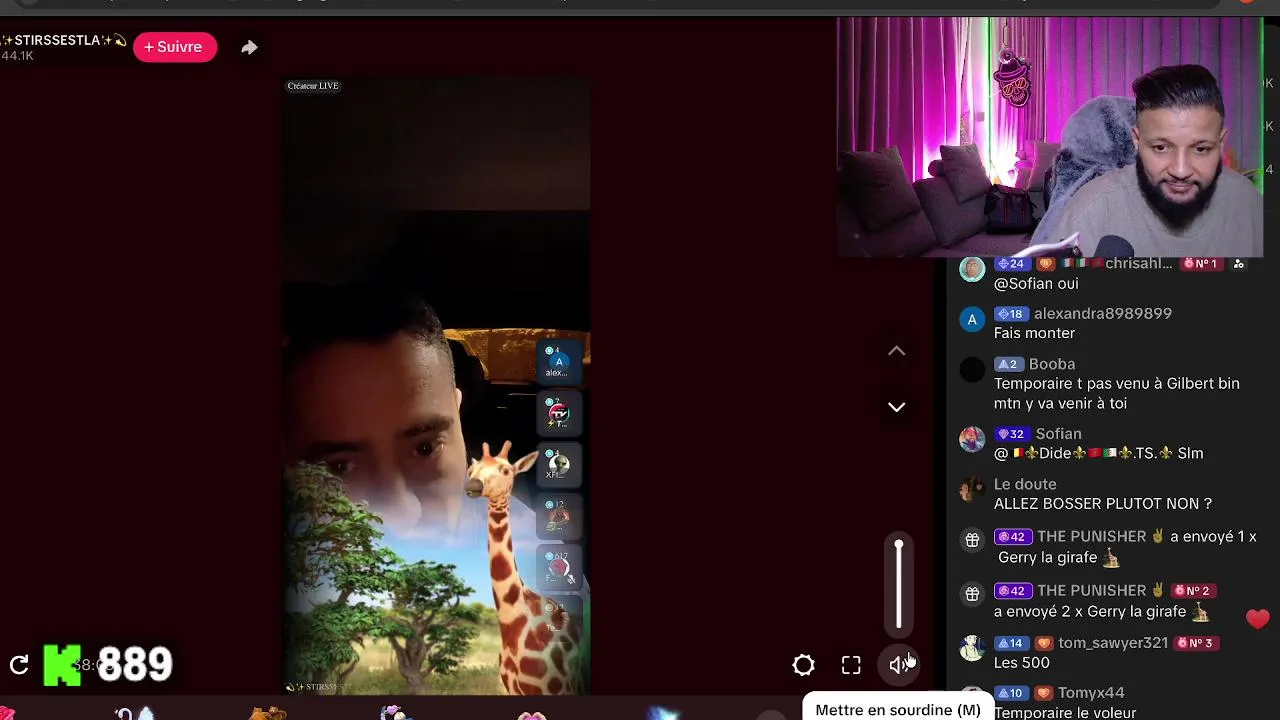
Task: Click the level 18 badge on alexandra8989899
Action: 1011,314
